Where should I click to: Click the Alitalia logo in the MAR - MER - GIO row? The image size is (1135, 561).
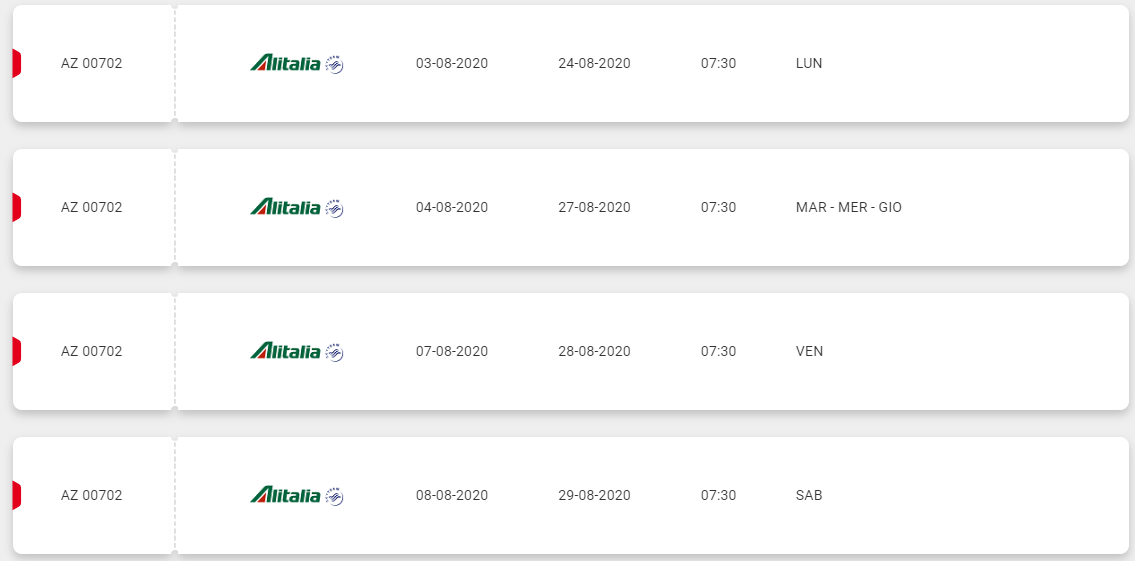[285, 207]
